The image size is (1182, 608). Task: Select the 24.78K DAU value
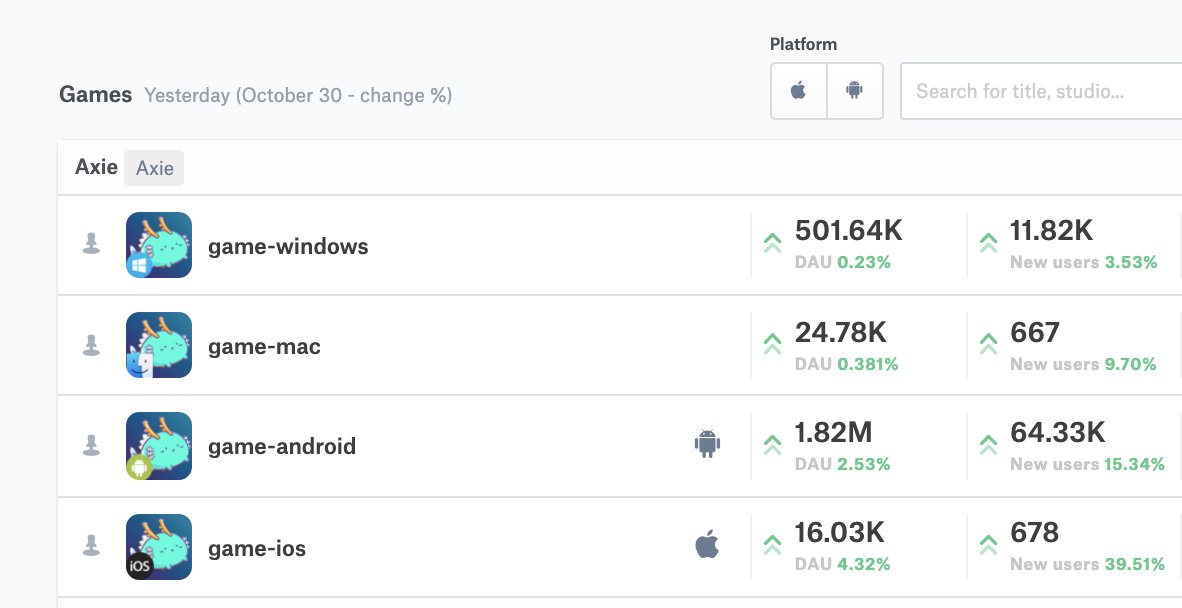841,332
